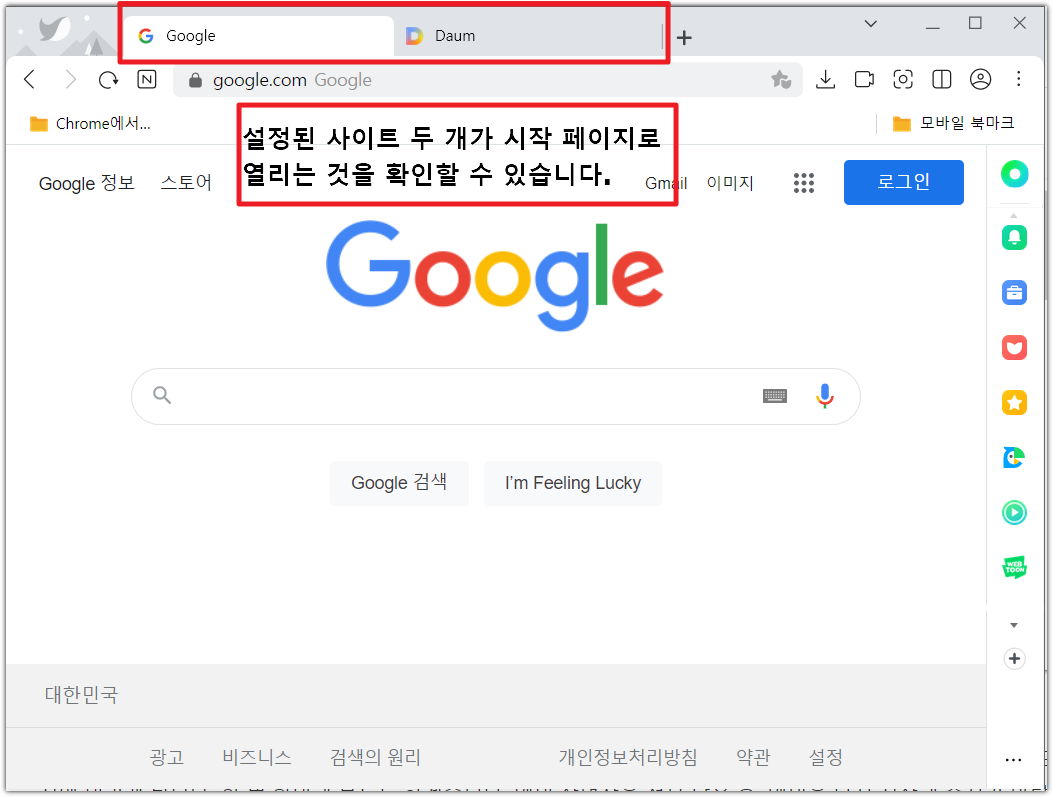The width and height of the screenshot is (1053, 797).
Task: Start voice search with microphone
Action: [x=825, y=396]
